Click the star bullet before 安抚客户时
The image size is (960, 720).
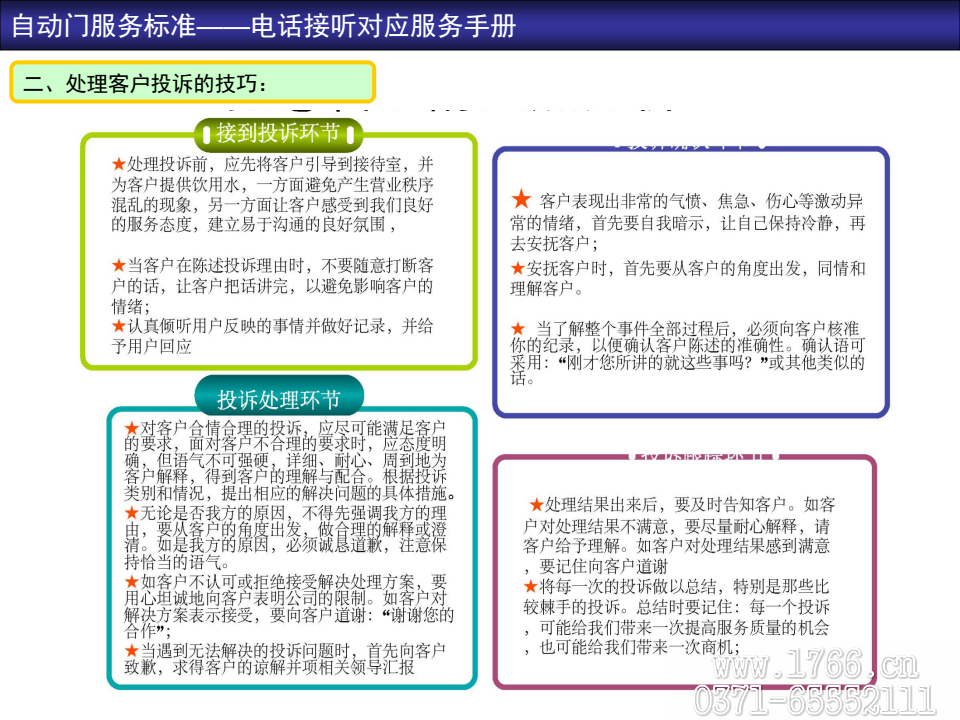(517, 268)
